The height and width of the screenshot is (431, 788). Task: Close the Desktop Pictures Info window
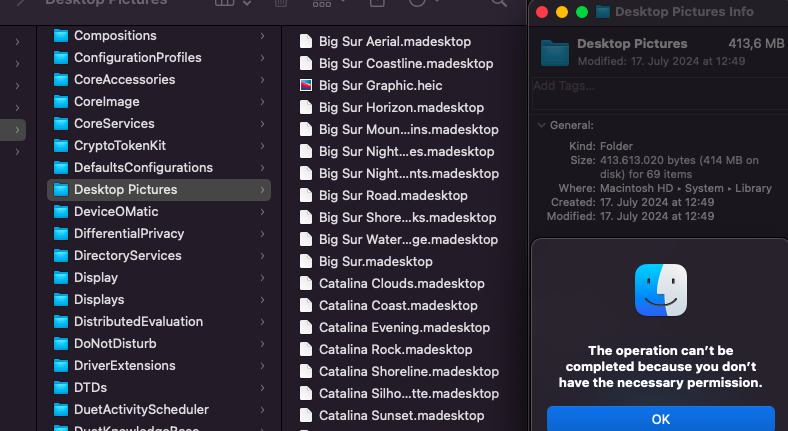[542, 12]
